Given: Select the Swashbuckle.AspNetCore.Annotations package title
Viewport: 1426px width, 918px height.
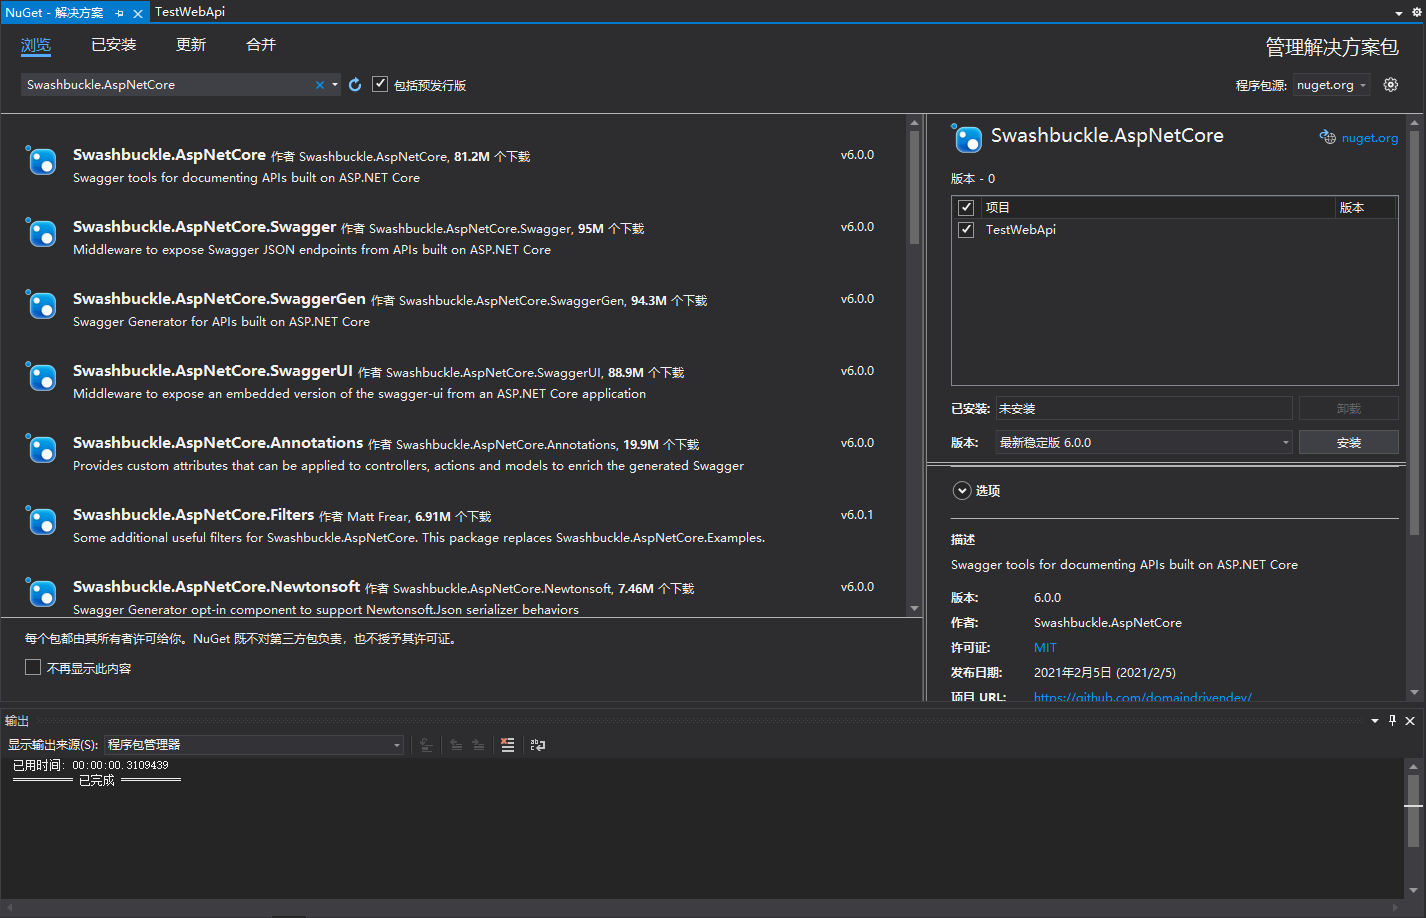Looking at the screenshot, I should point(218,443).
